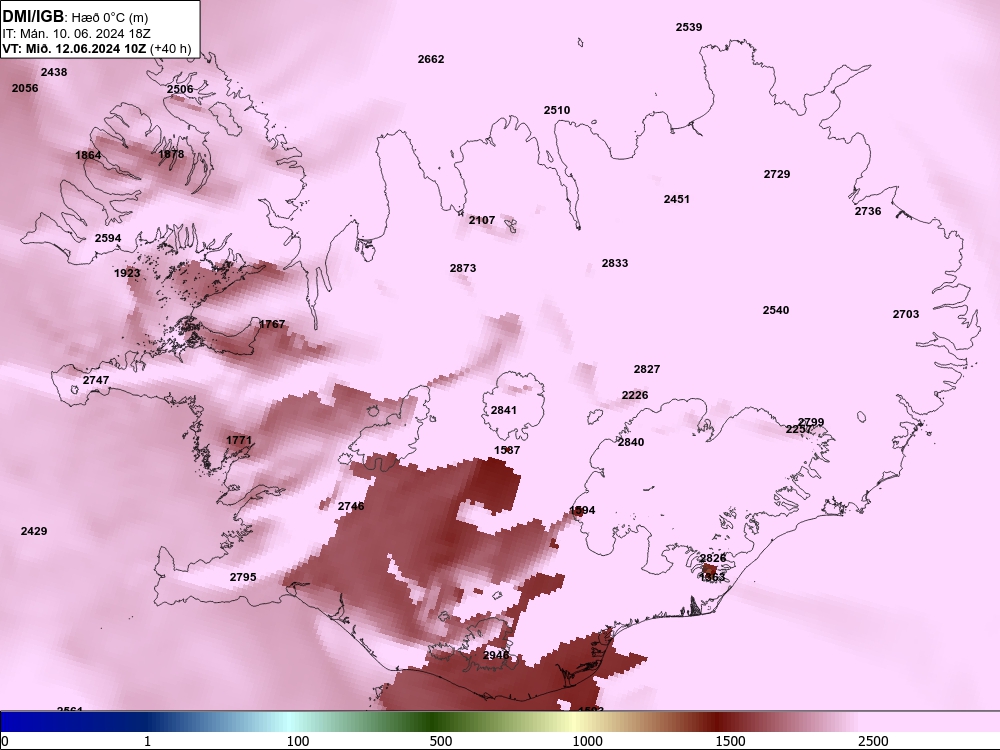Select the map value 2429

click(34, 531)
